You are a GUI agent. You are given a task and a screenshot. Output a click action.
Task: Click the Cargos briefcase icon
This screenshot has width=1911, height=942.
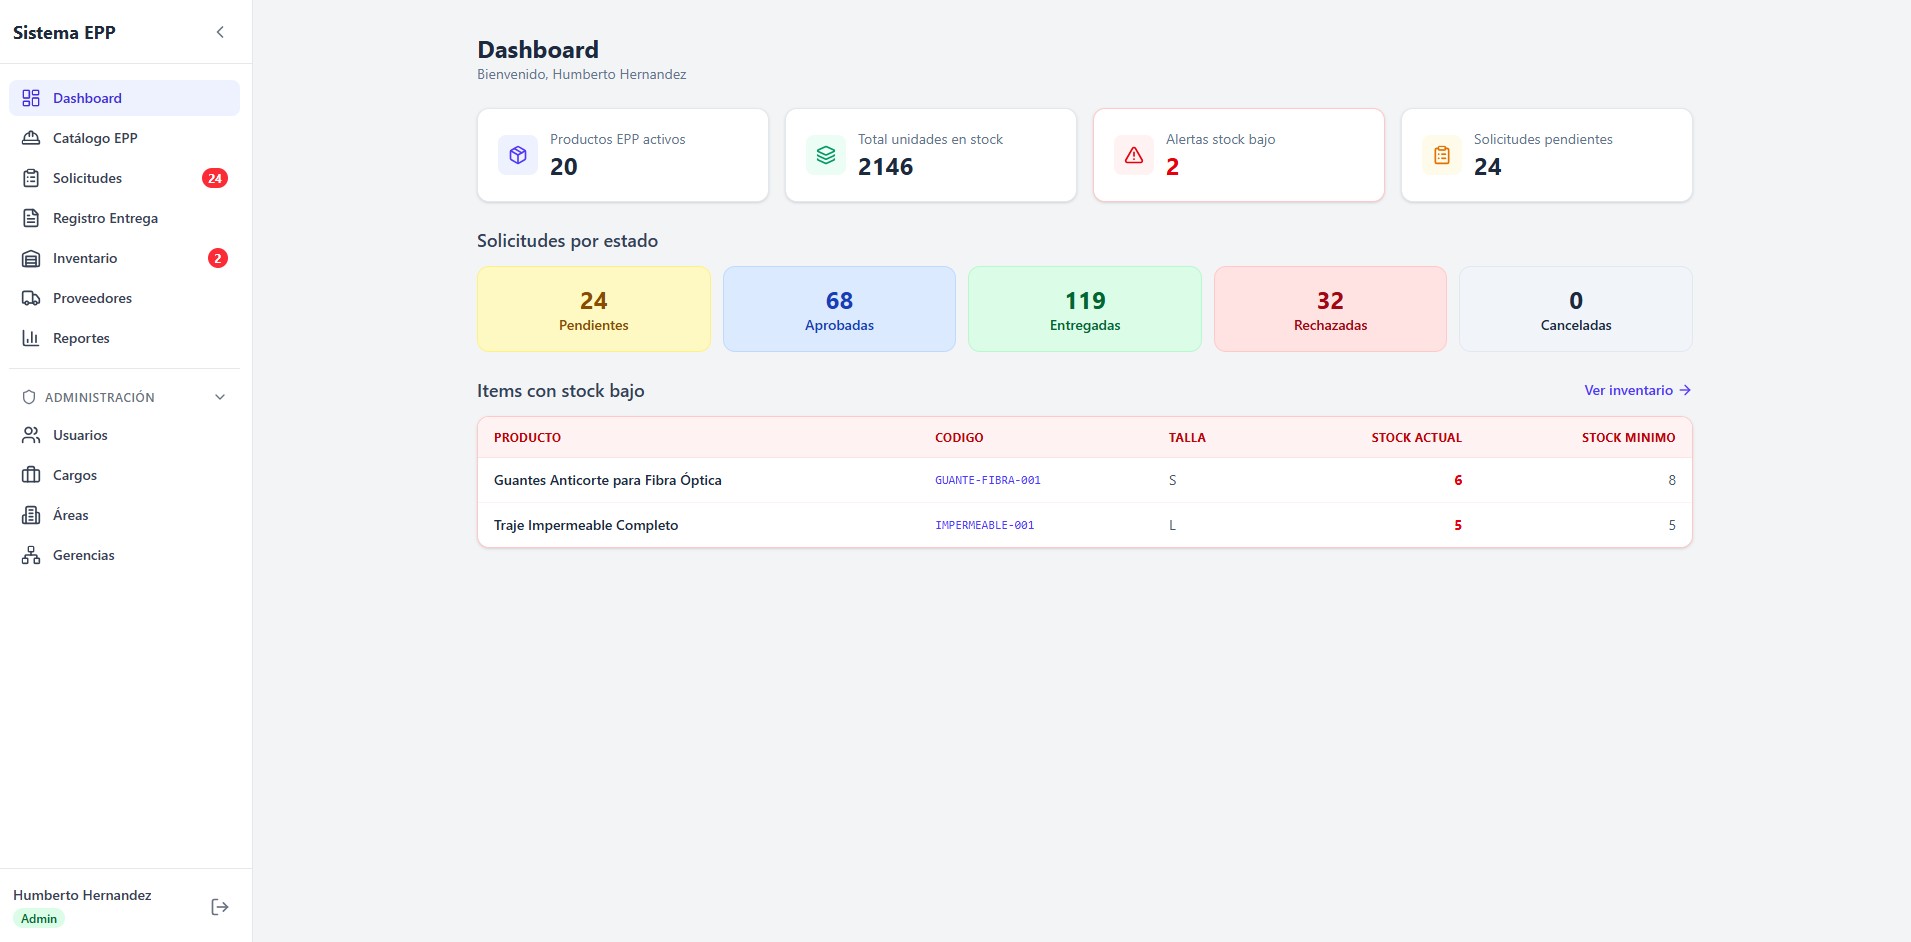(x=31, y=474)
